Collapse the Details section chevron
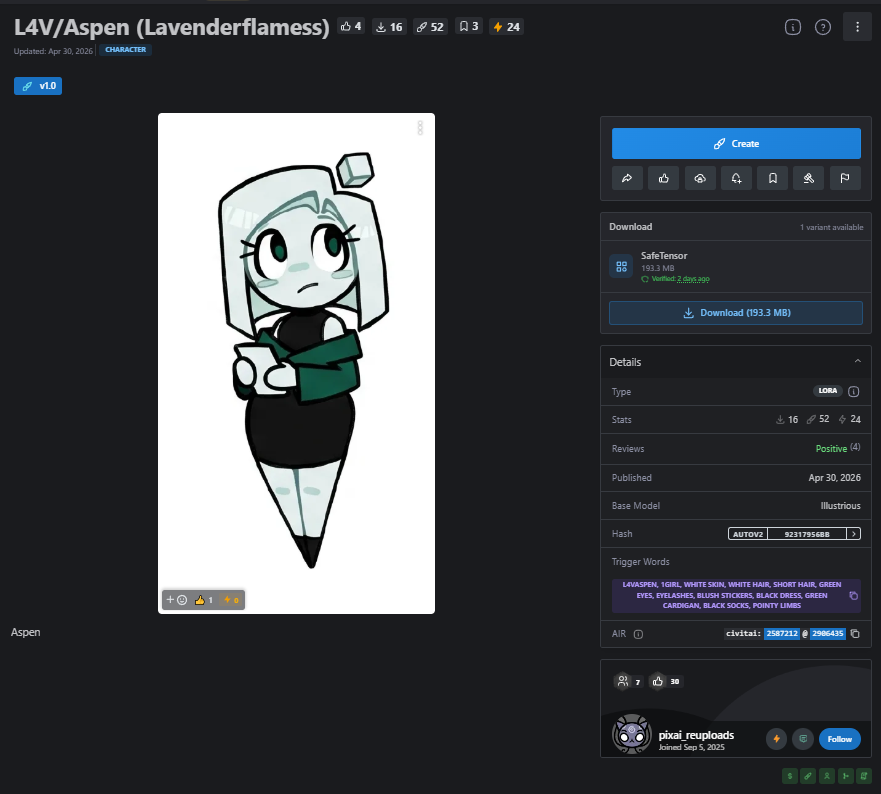 857,361
